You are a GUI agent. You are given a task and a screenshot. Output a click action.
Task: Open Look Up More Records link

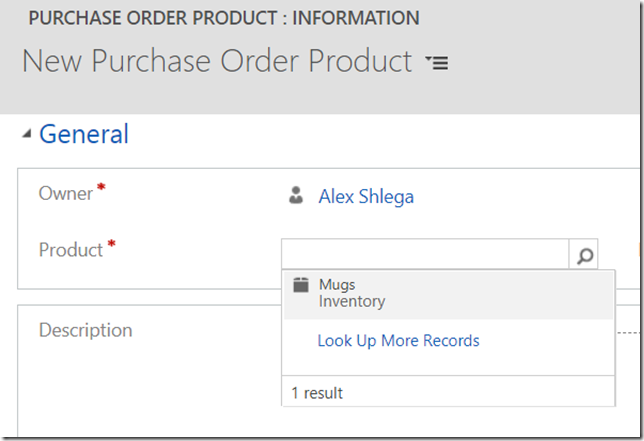398,341
